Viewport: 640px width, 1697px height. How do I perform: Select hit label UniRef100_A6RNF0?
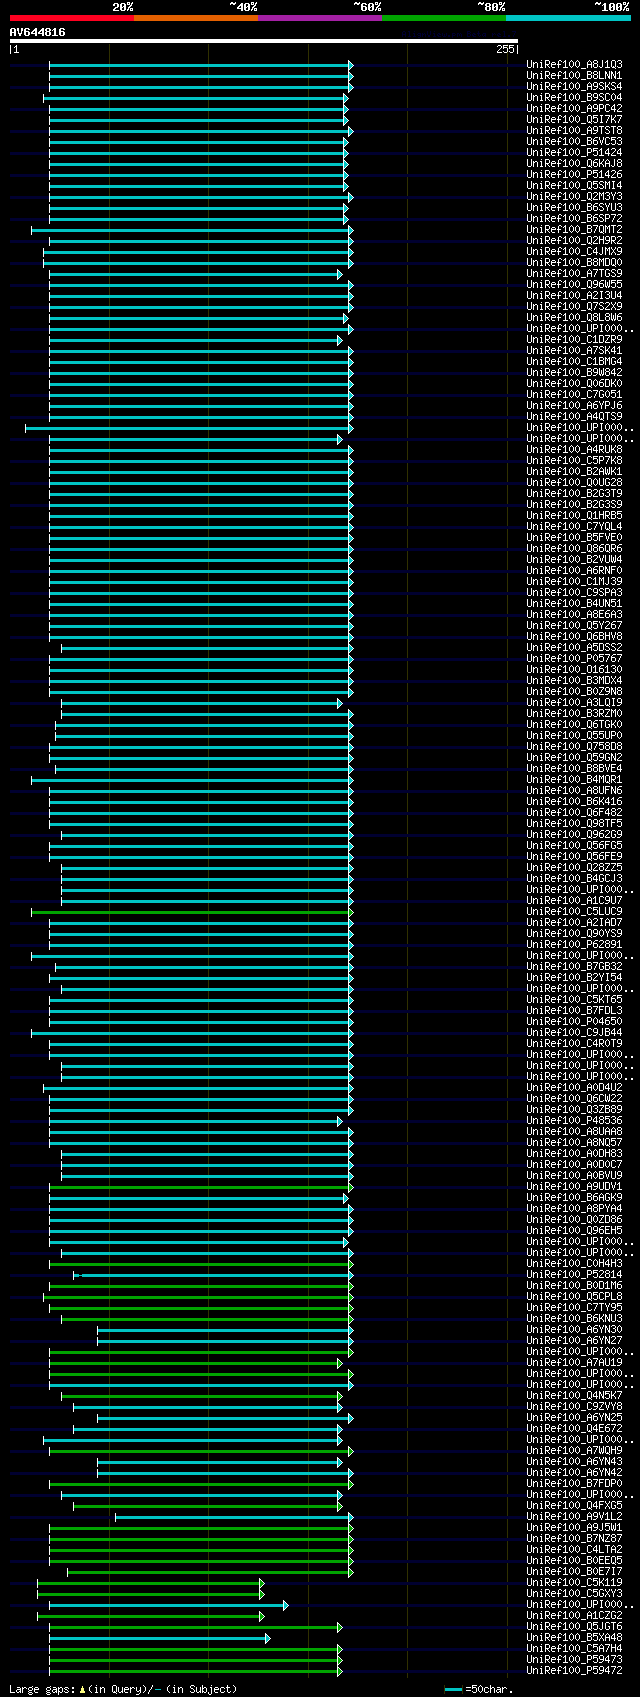tap(574, 571)
